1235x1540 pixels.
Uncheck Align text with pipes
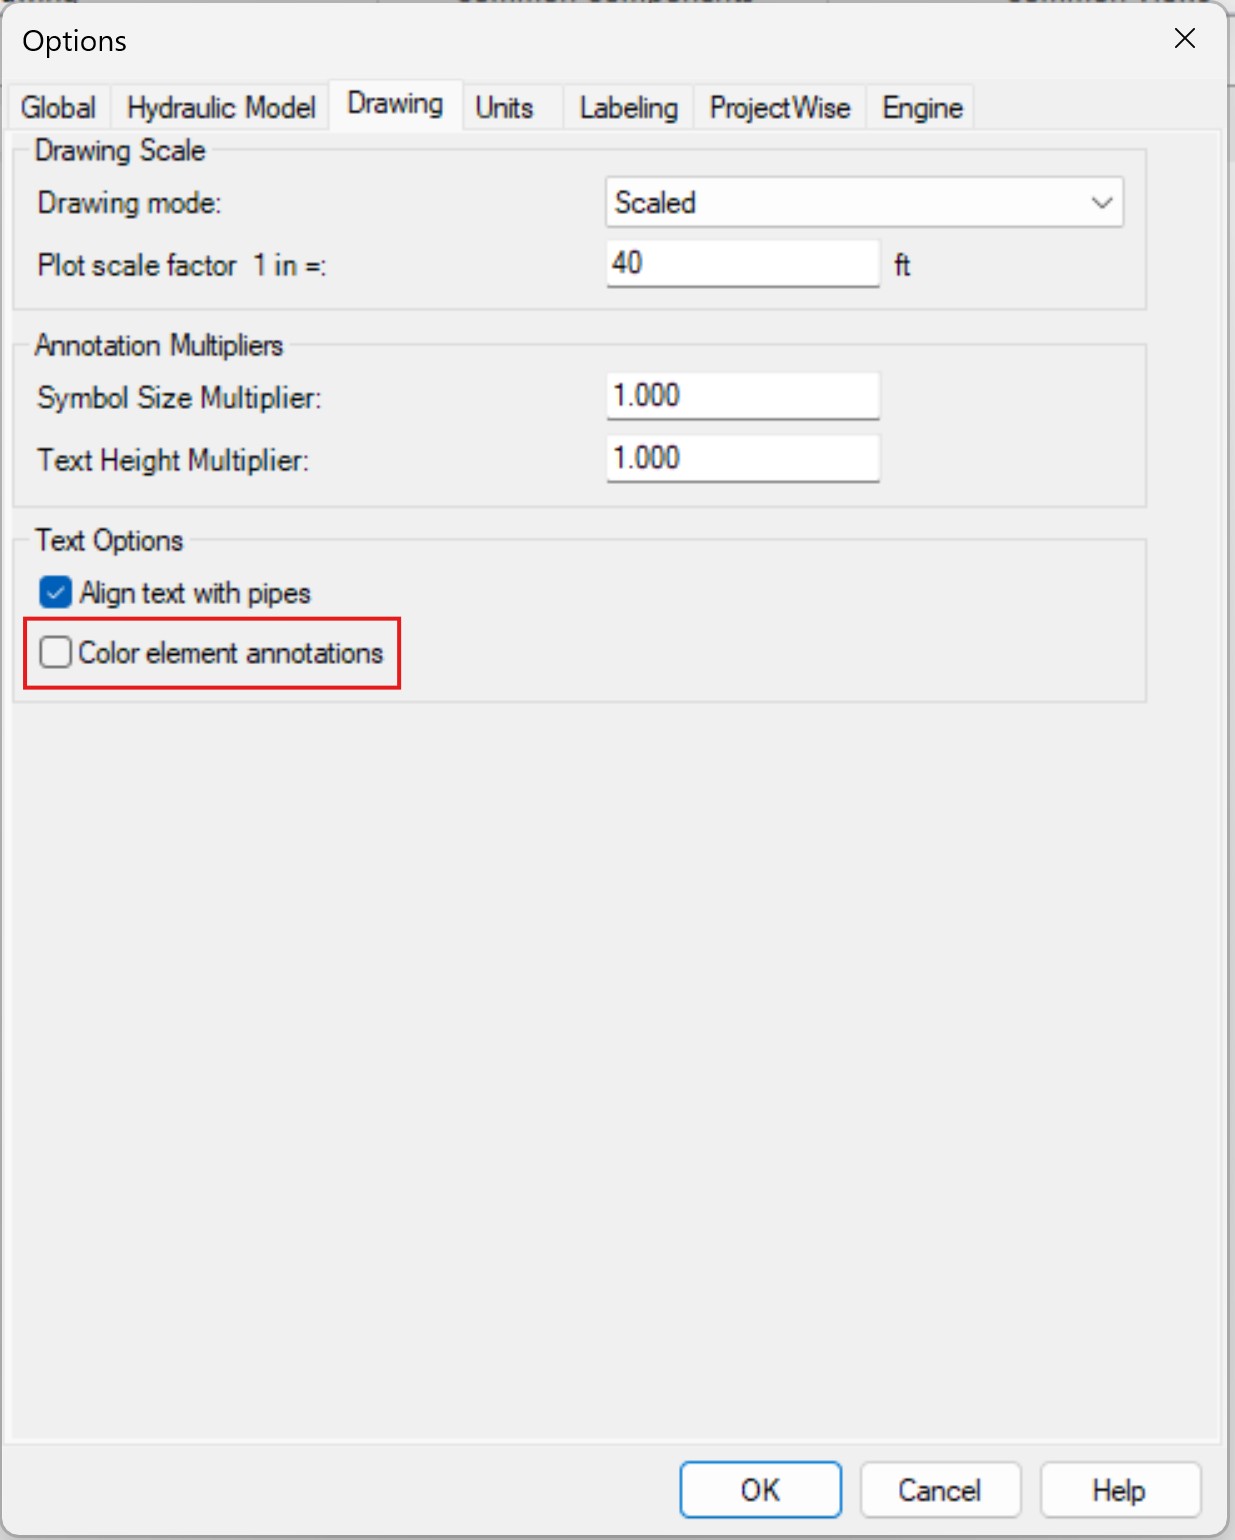(55, 593)
